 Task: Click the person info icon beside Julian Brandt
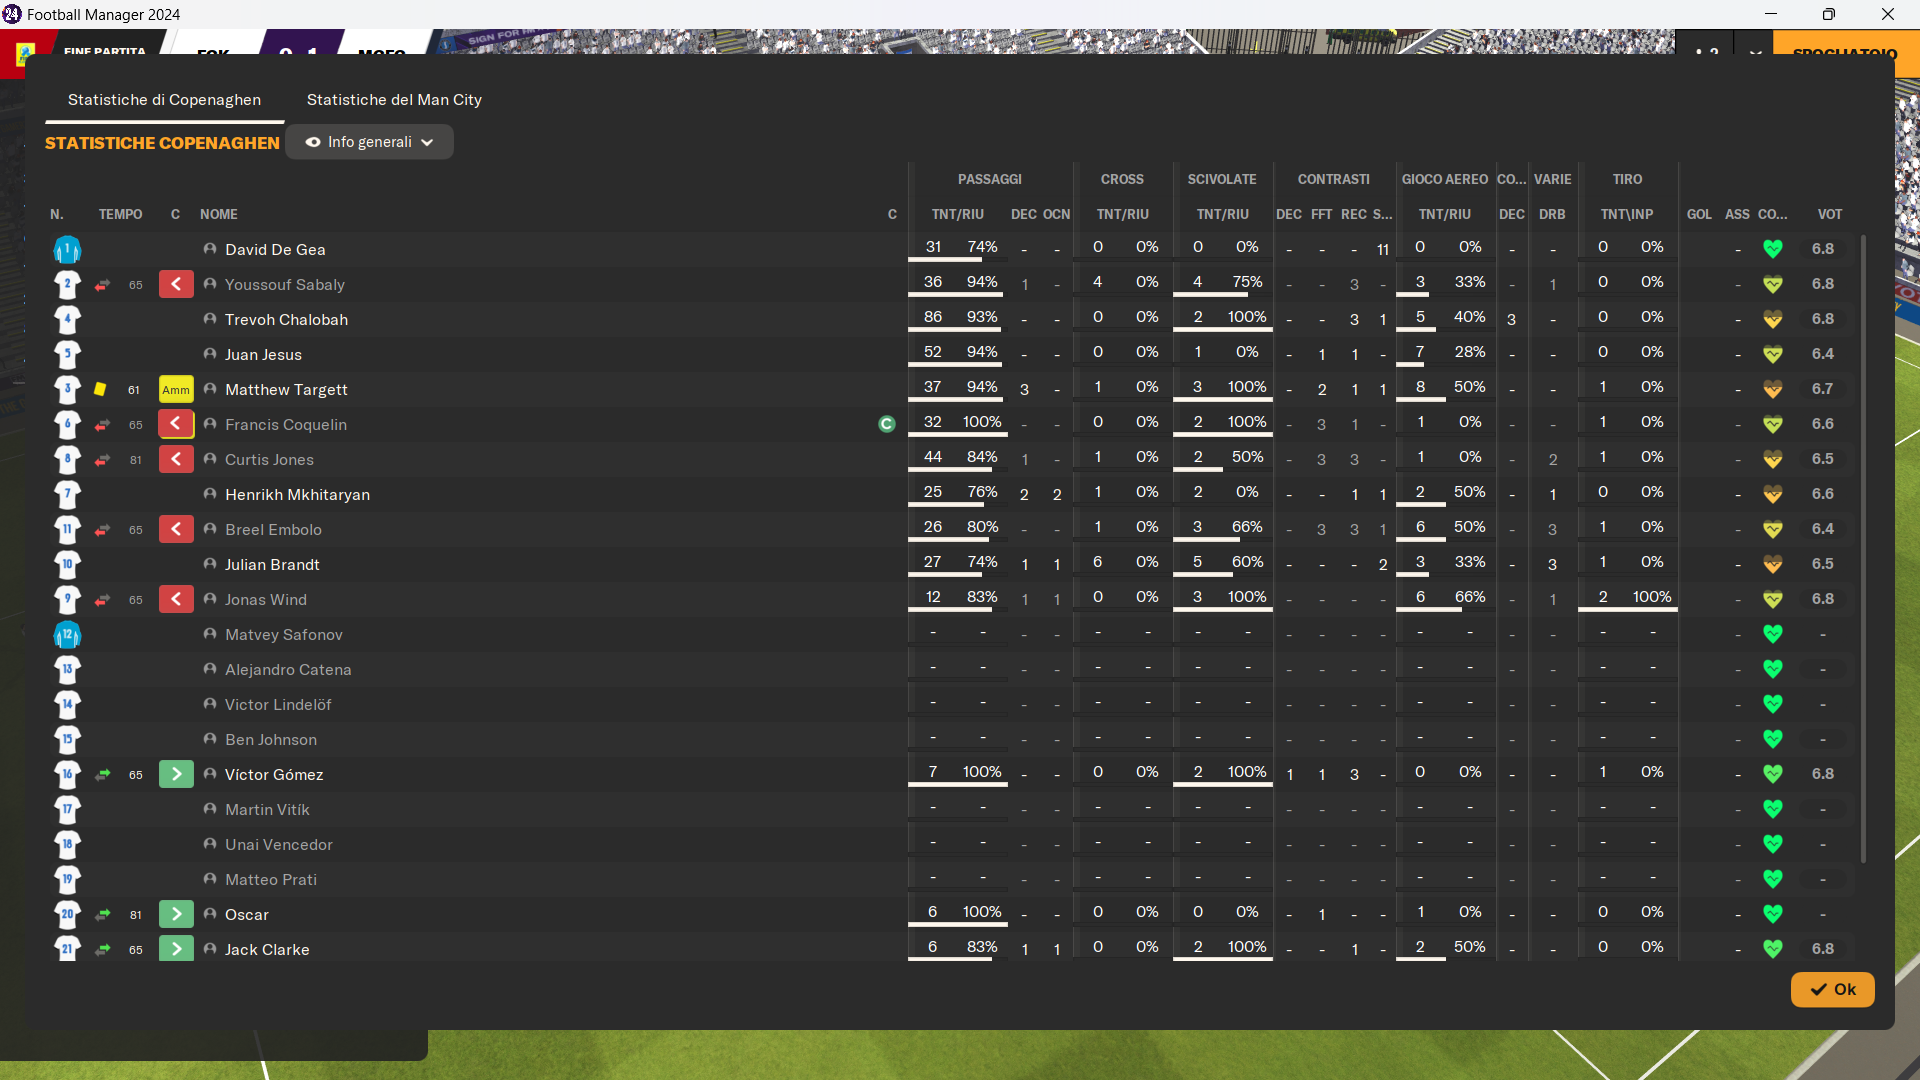[210, 565]
